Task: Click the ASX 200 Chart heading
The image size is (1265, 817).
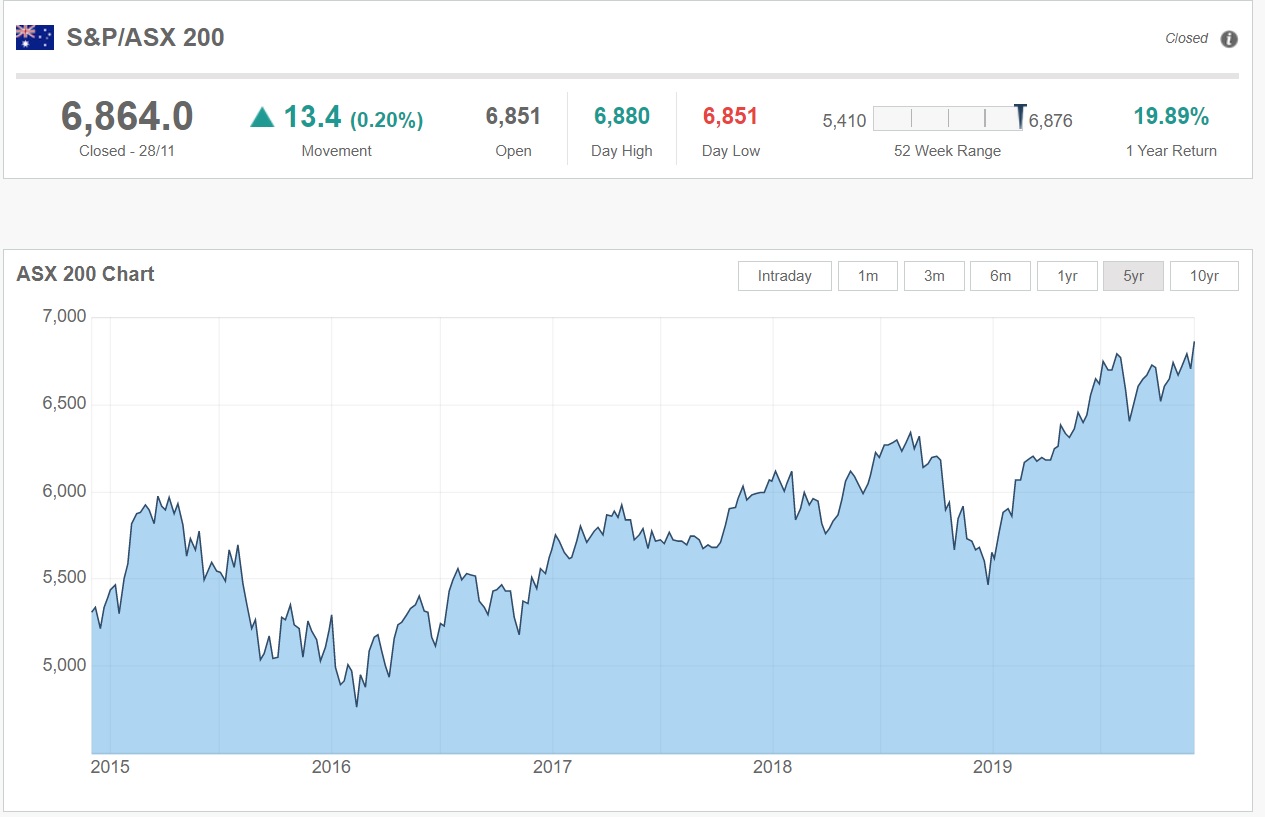Action: tap(86, 274)
